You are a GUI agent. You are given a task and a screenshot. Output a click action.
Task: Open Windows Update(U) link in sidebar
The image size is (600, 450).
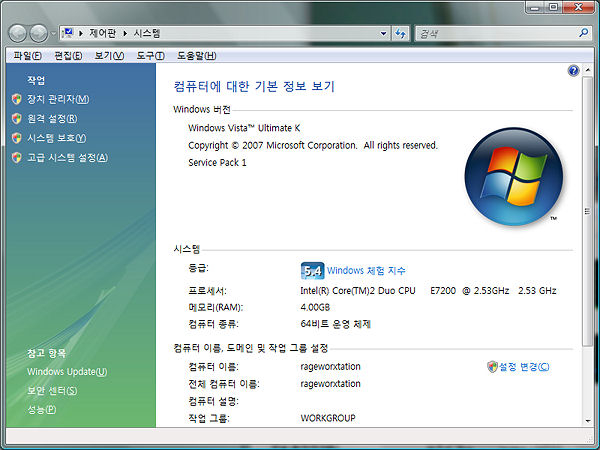tap(67, 372)
